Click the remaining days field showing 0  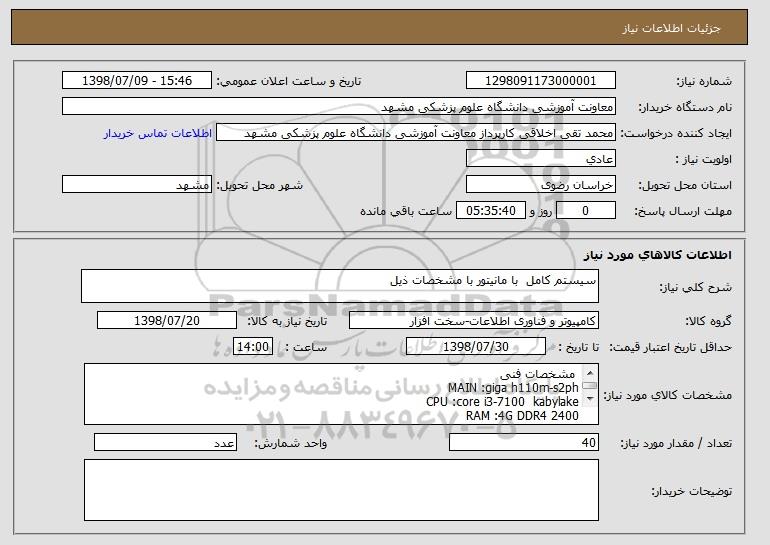585,211
